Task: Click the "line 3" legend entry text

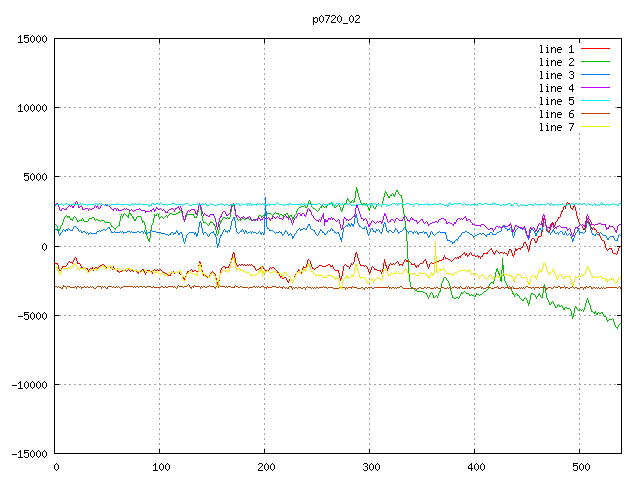Action: tap(556, 75)
